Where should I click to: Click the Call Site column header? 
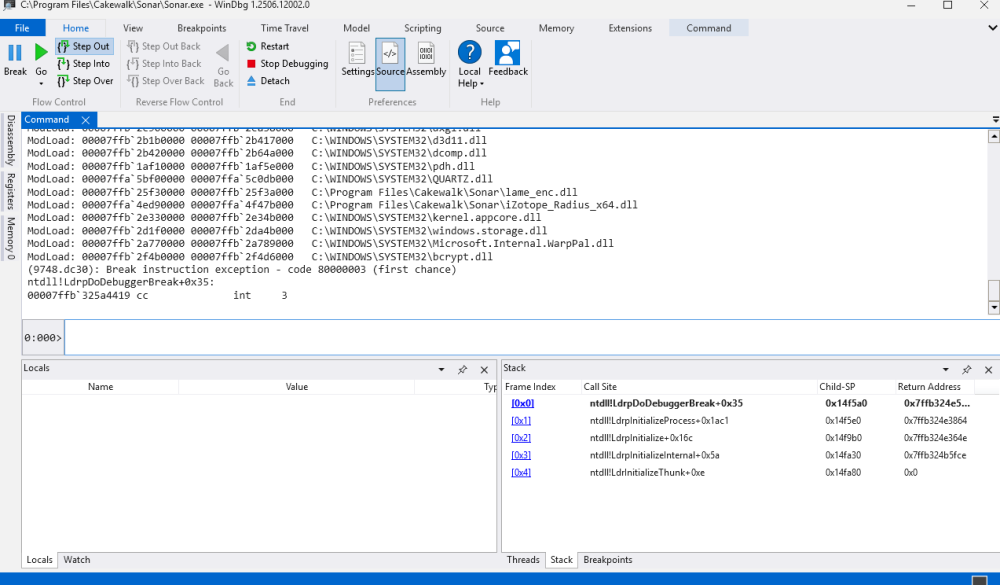(698, 387)
